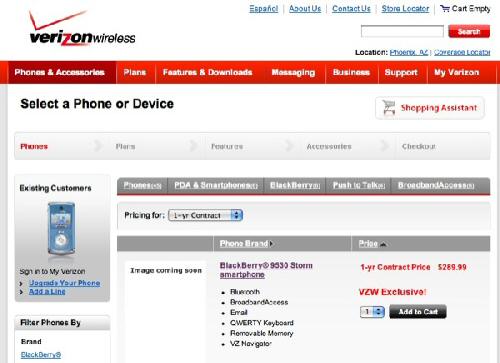
Task: Select the Phones progress step
Action: (34, 146)
